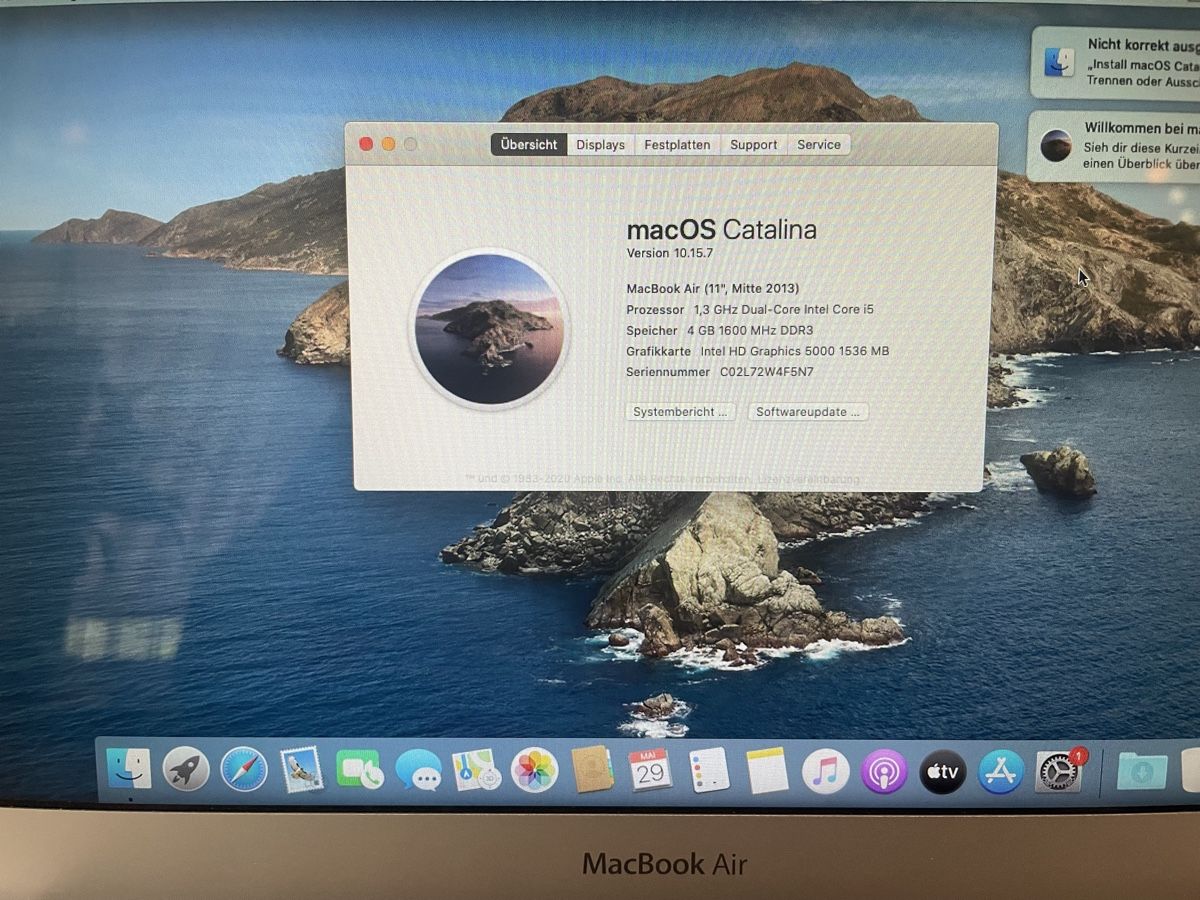Open the 'Nicht korrekt' notification
The width and height of the screenshot is (1200, 900).
tap(1115, 62)
